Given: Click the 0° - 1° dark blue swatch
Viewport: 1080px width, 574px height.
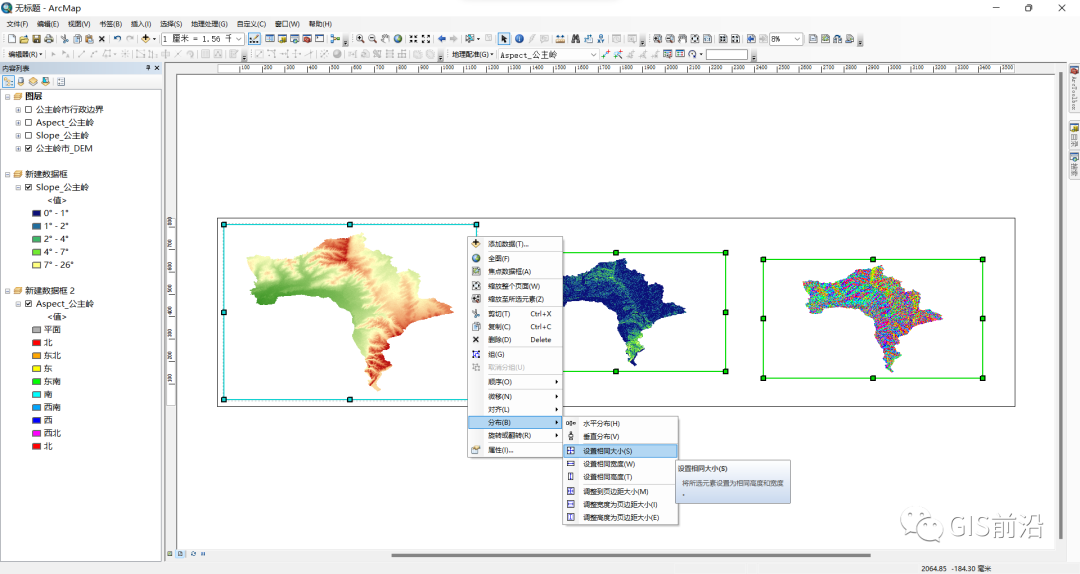Looking at the screenshot, I should tap(37, 214).
